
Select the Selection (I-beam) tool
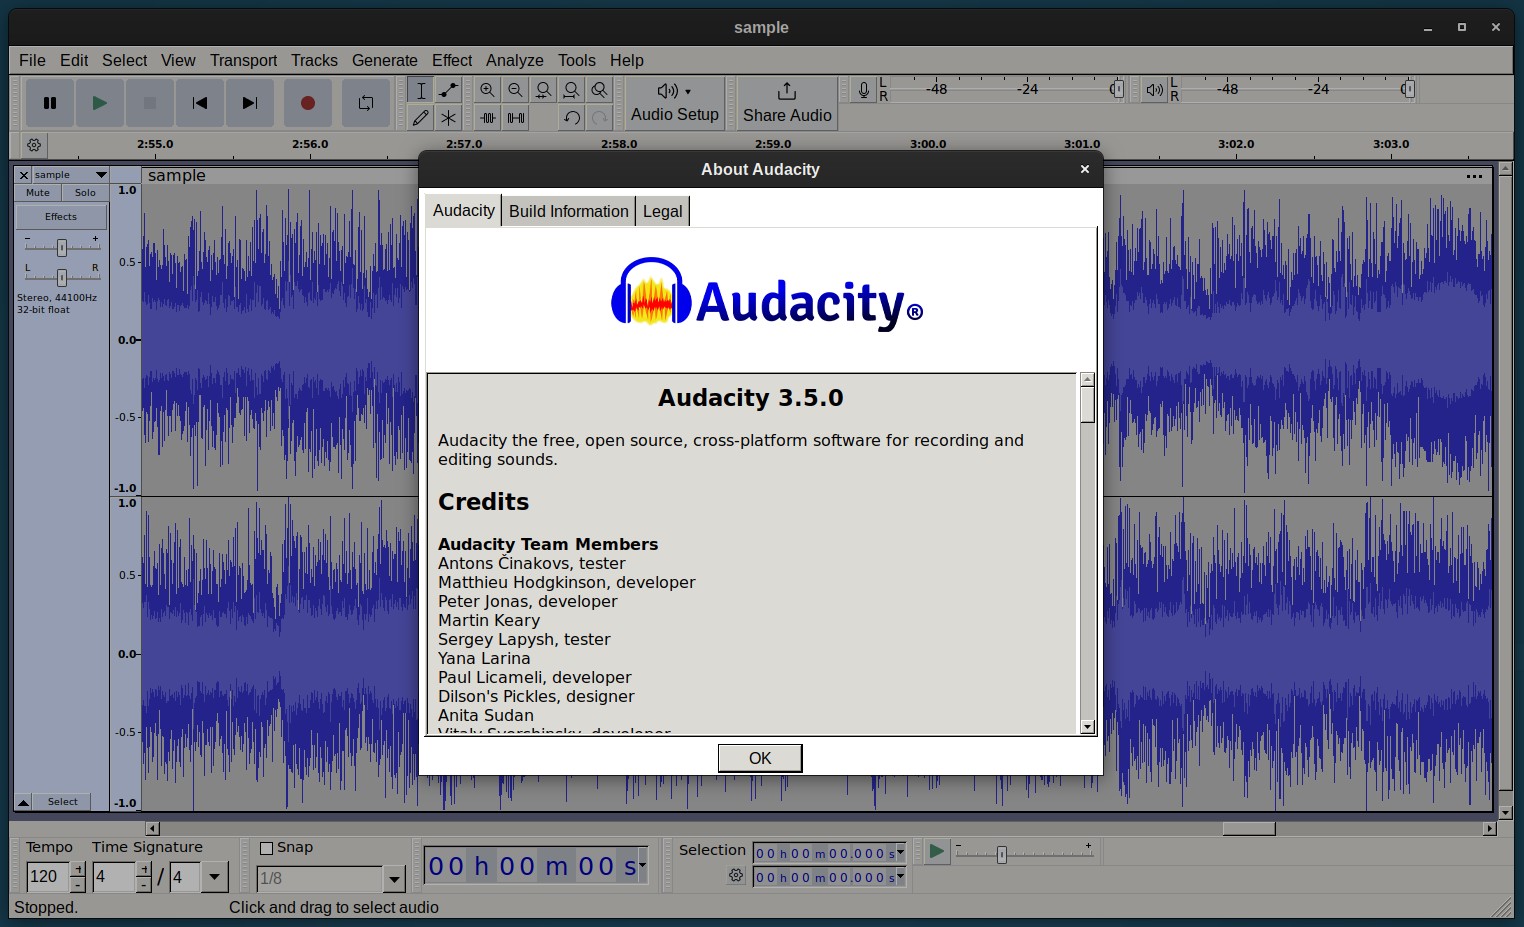[x=421, y=90]
